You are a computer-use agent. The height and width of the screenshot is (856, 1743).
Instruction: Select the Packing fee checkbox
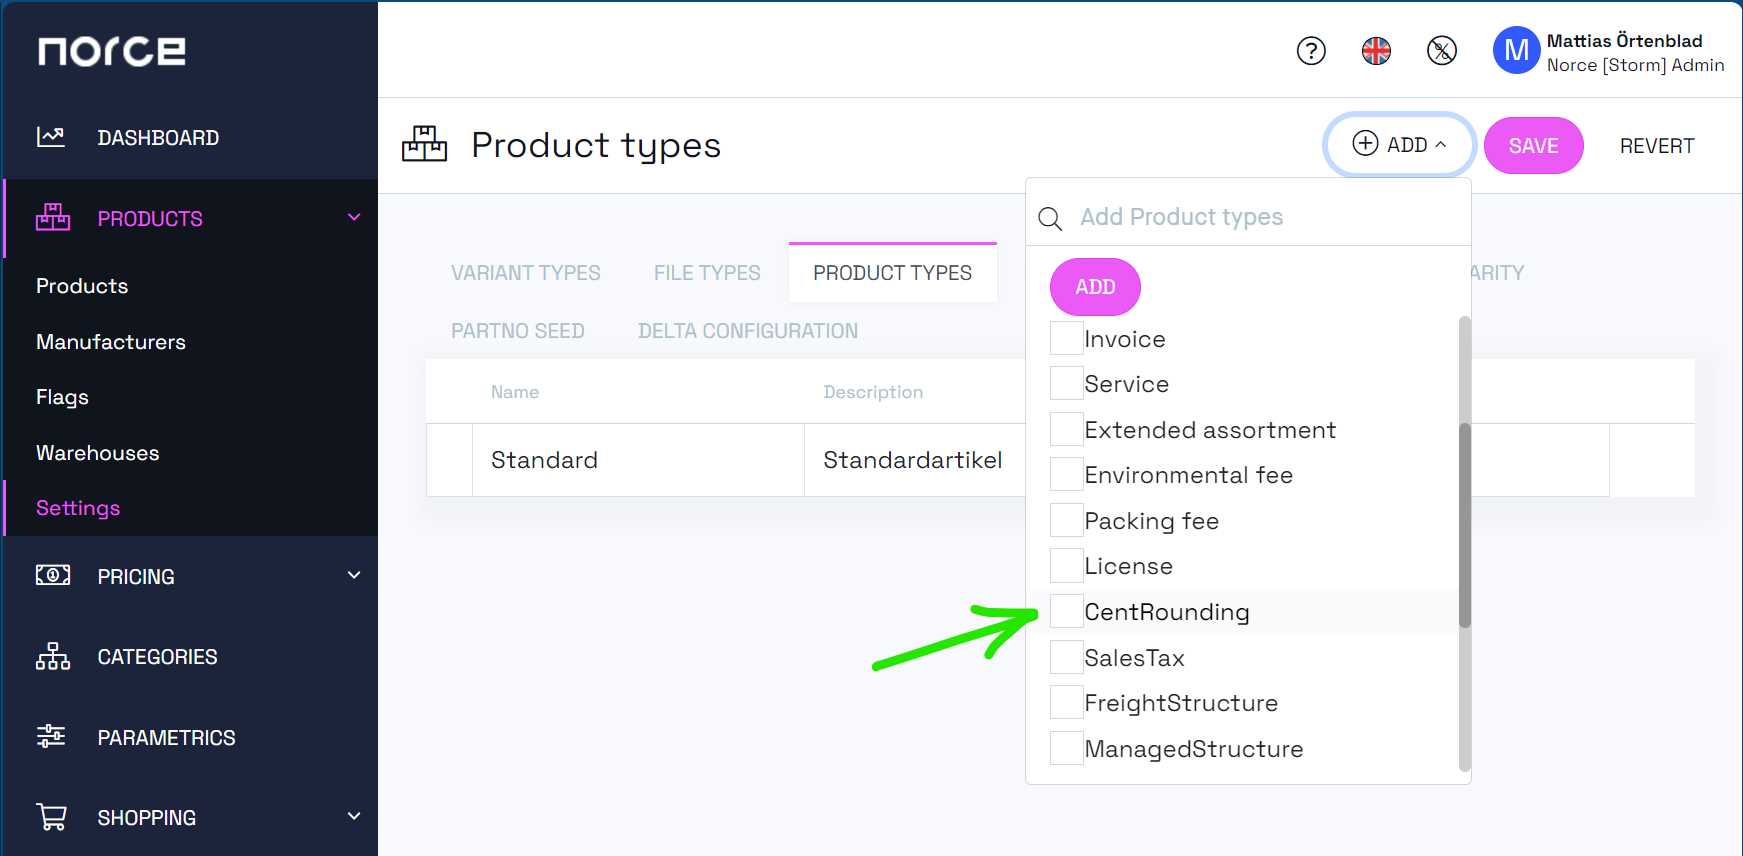point(1067,520)
